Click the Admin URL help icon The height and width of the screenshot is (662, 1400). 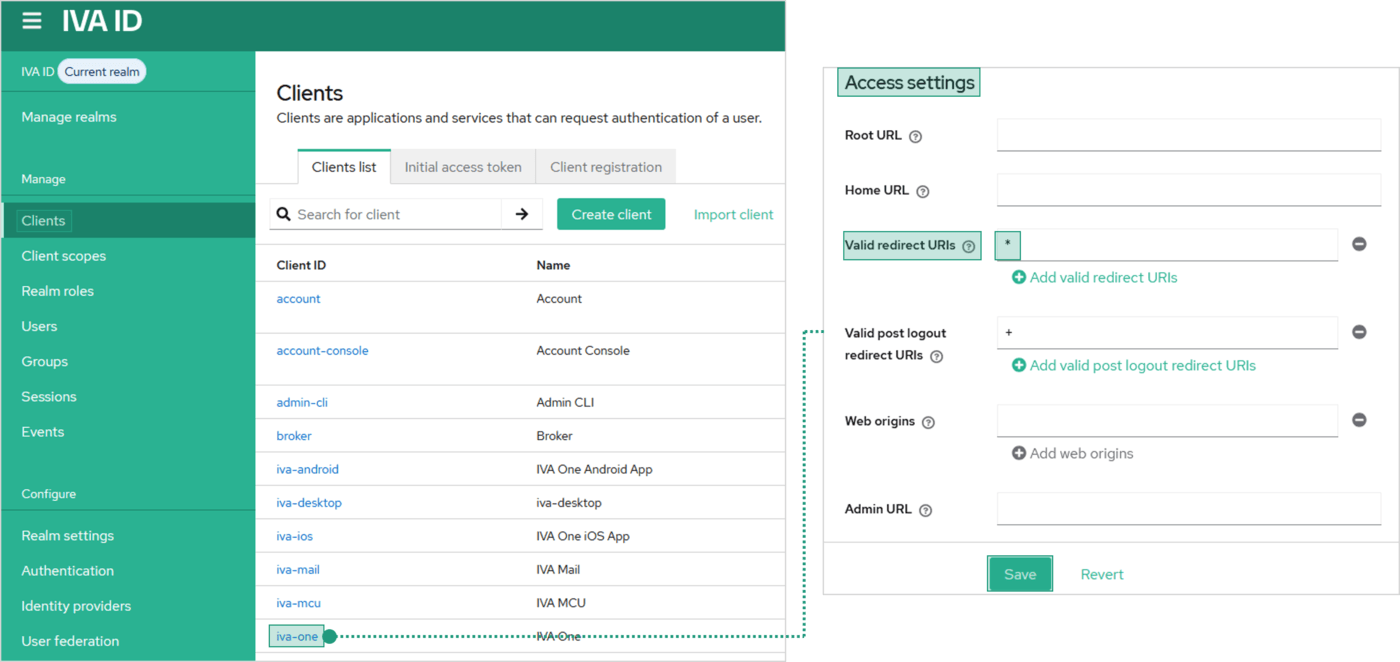pos(925,510)
